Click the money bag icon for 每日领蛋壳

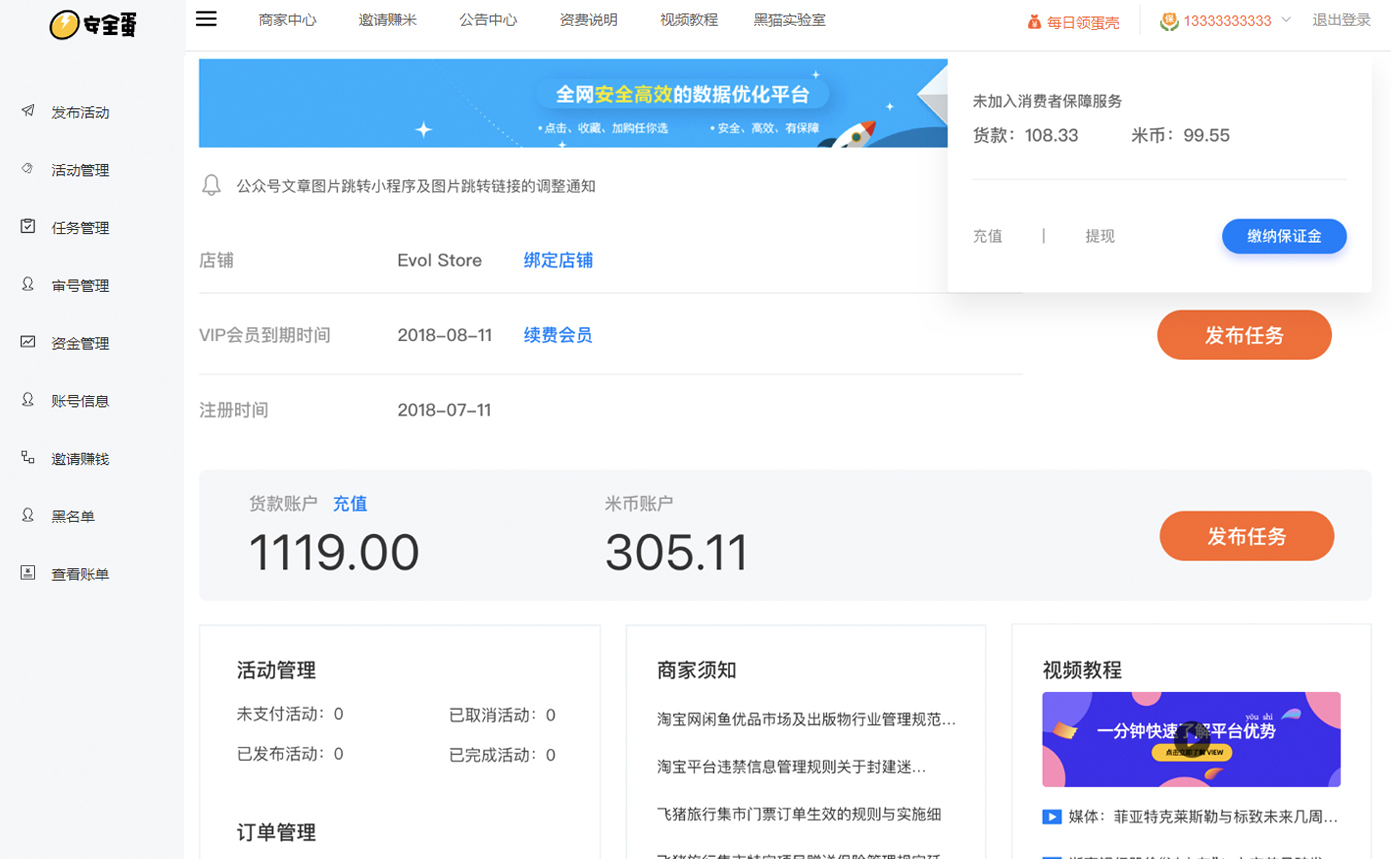click(1034, 21)
